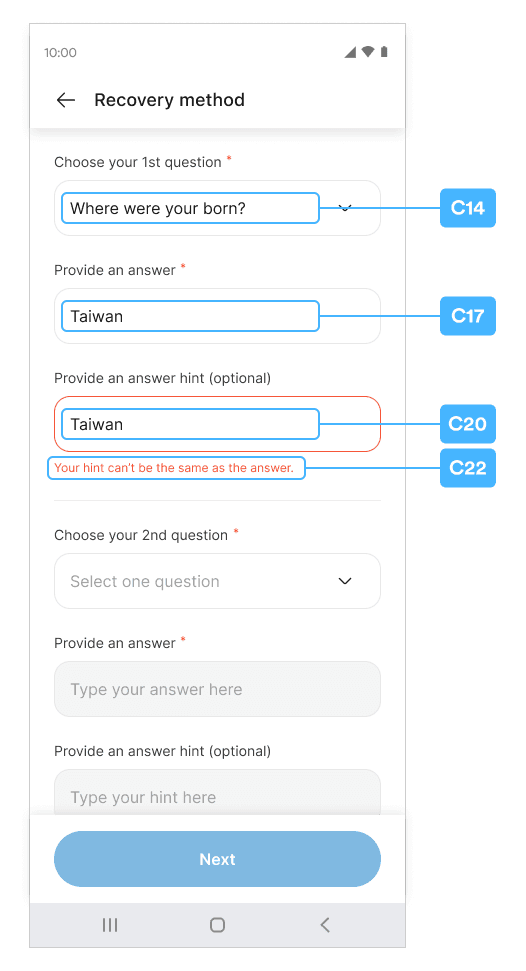Viewport: 526px width, 971px height.
Task: Tap the cellular signal icon
Action: (350, 52)
